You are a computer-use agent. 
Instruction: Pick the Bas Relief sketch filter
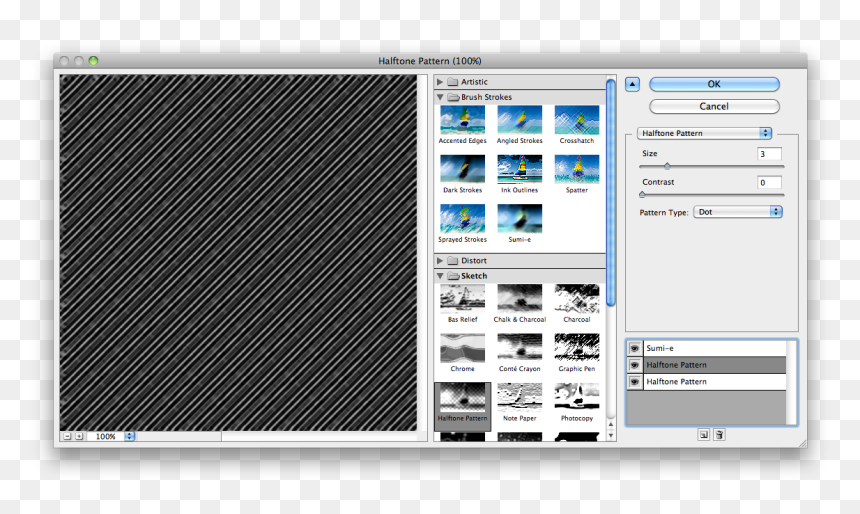click(462, 298)
